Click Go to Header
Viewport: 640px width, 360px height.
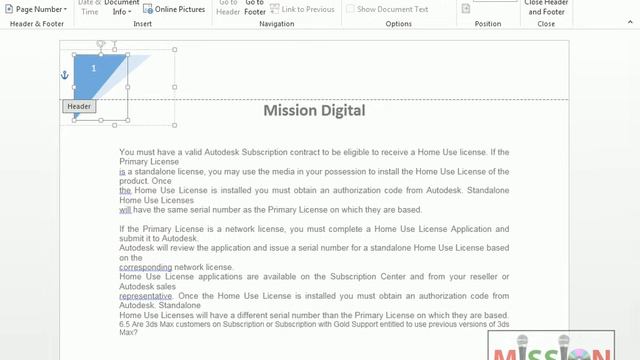(x=228, y=8)
